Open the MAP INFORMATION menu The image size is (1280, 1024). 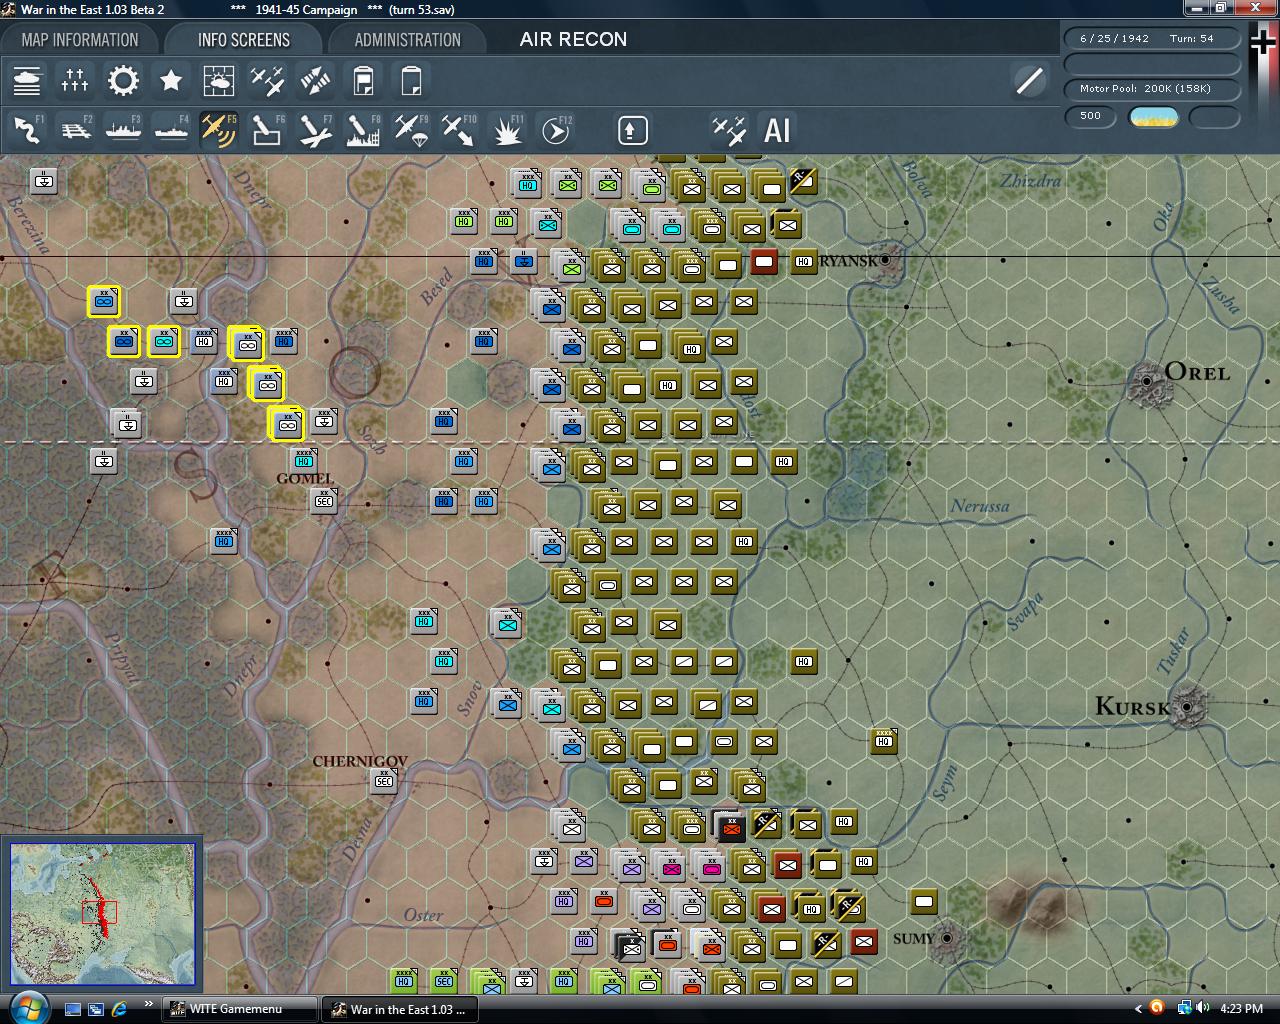[80, 39]
